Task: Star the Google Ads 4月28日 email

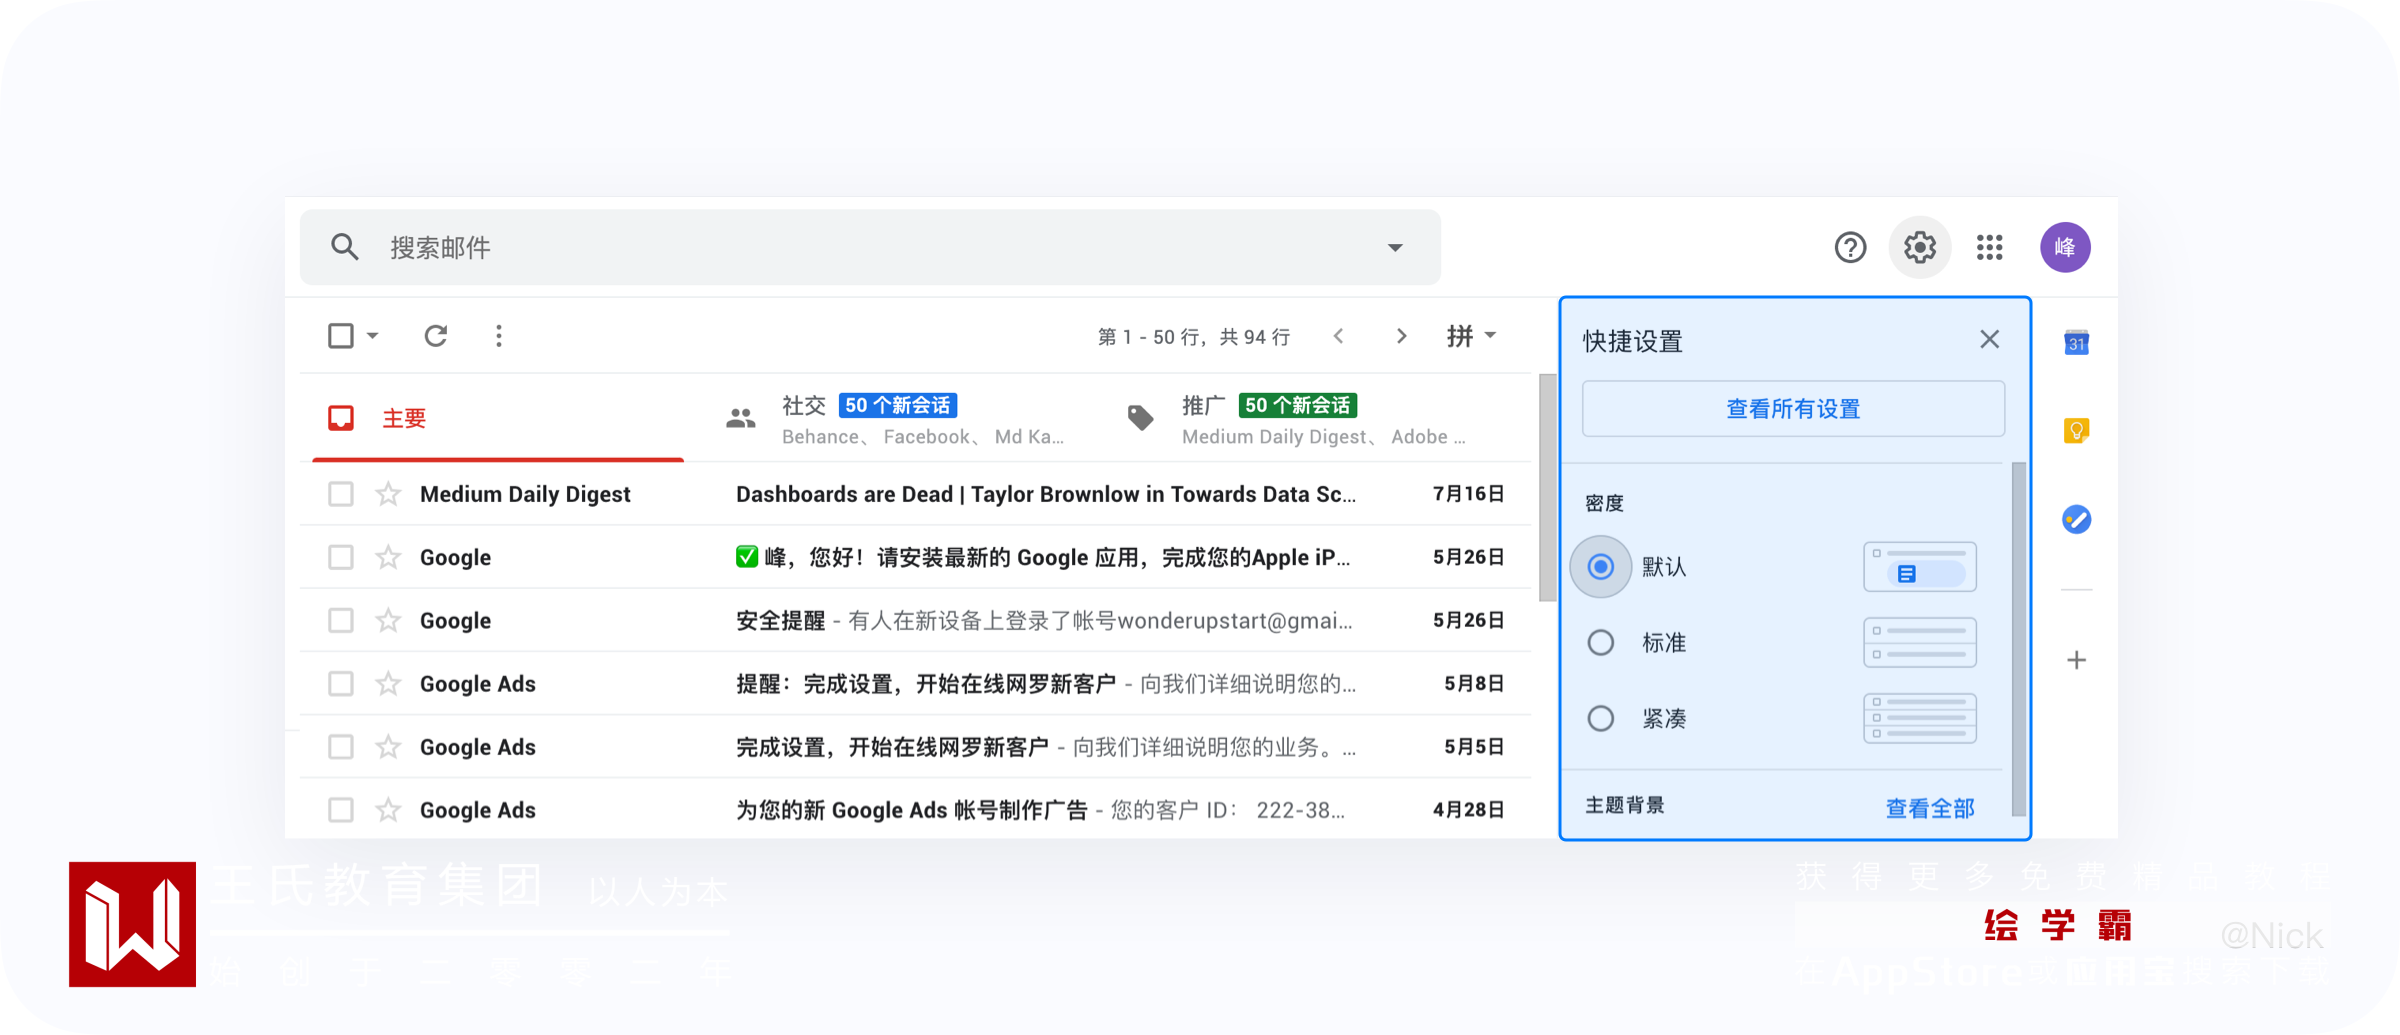Action: coord(388,810)
